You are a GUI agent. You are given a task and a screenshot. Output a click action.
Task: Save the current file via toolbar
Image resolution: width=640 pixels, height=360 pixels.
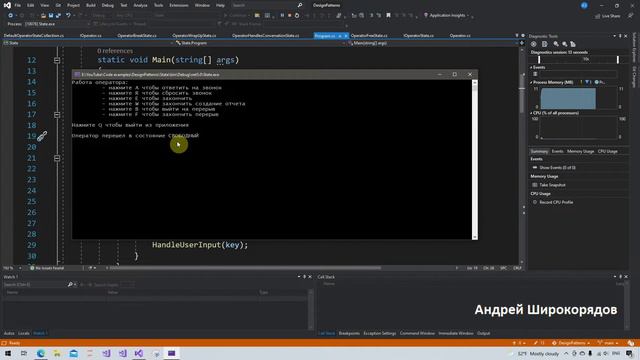click(51, 16)
